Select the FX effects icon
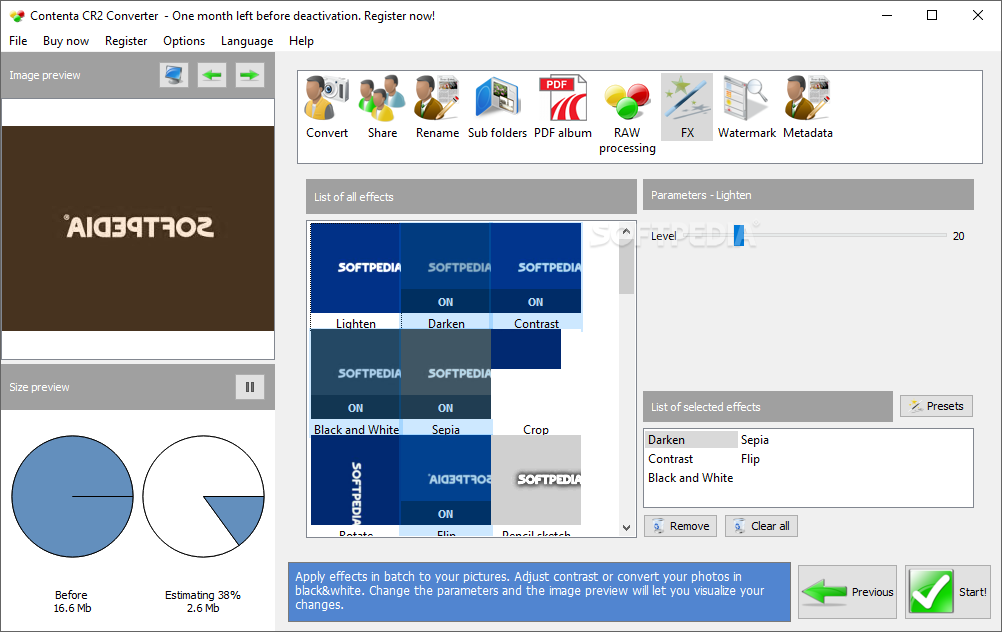This screenshot has width=1002, height=632. [x=687, y=107]
